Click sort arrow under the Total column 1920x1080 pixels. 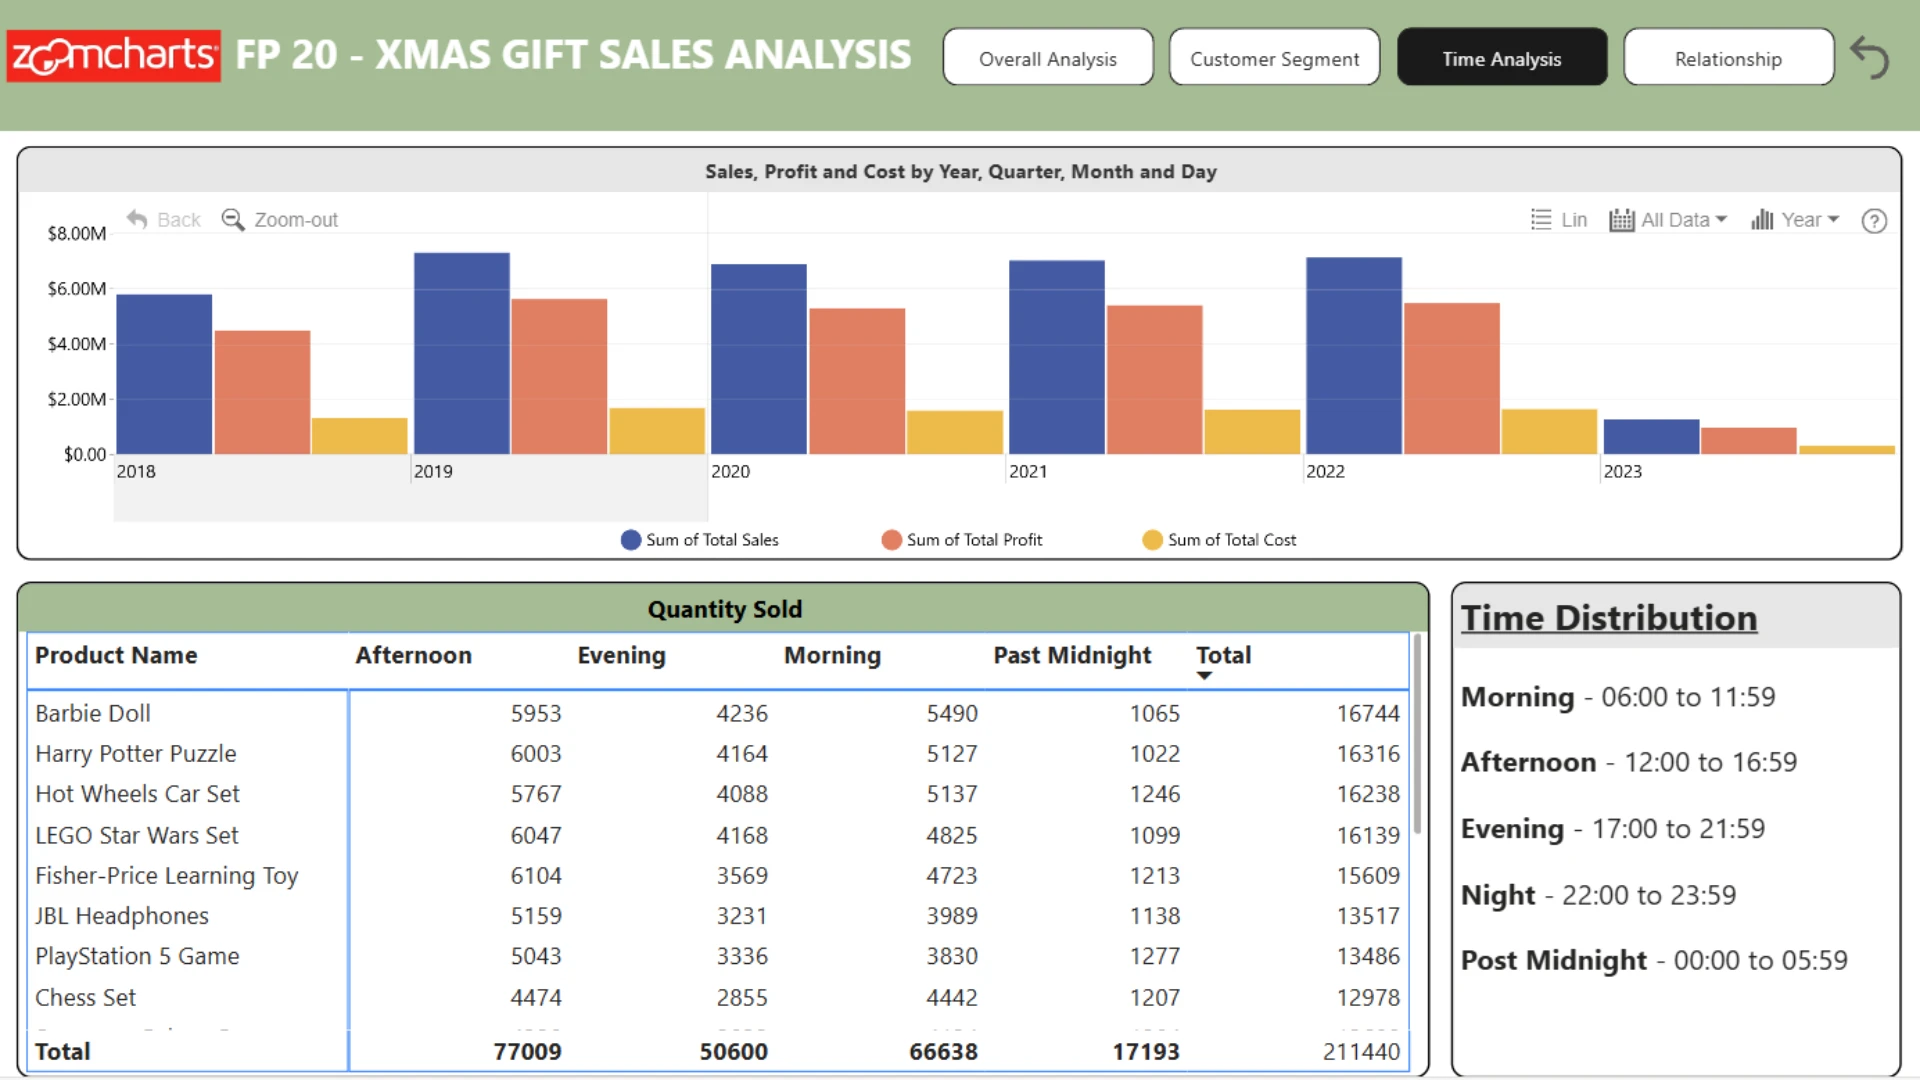click(x=1204, y=676)
